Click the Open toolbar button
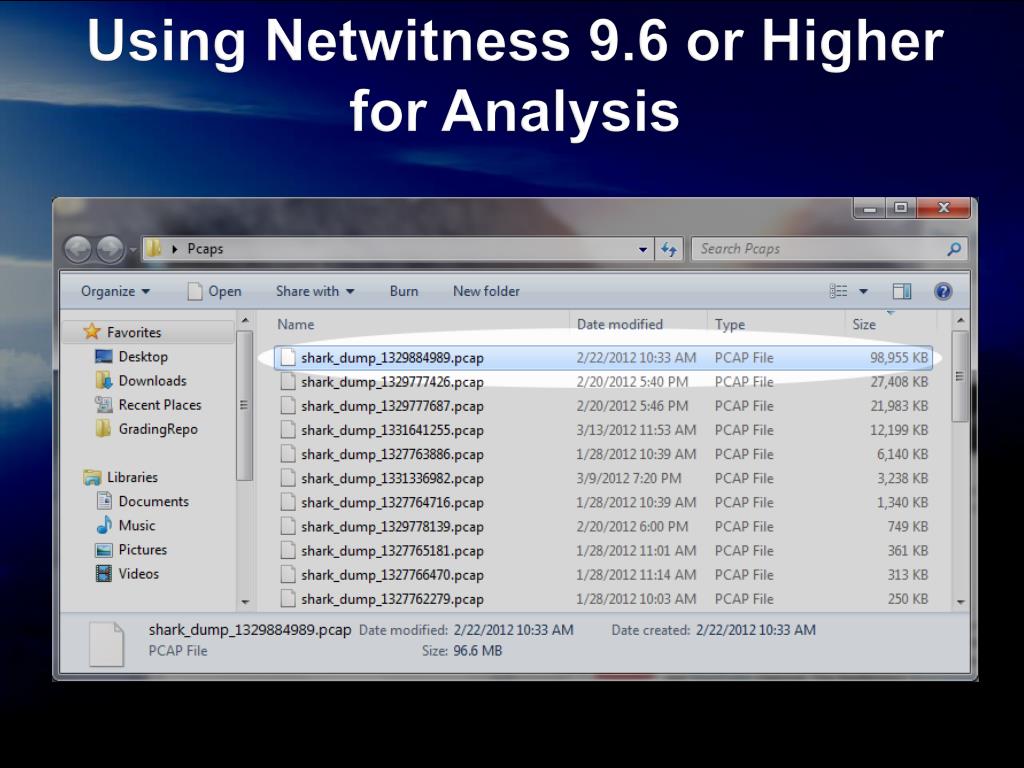 tap(215, 291)
